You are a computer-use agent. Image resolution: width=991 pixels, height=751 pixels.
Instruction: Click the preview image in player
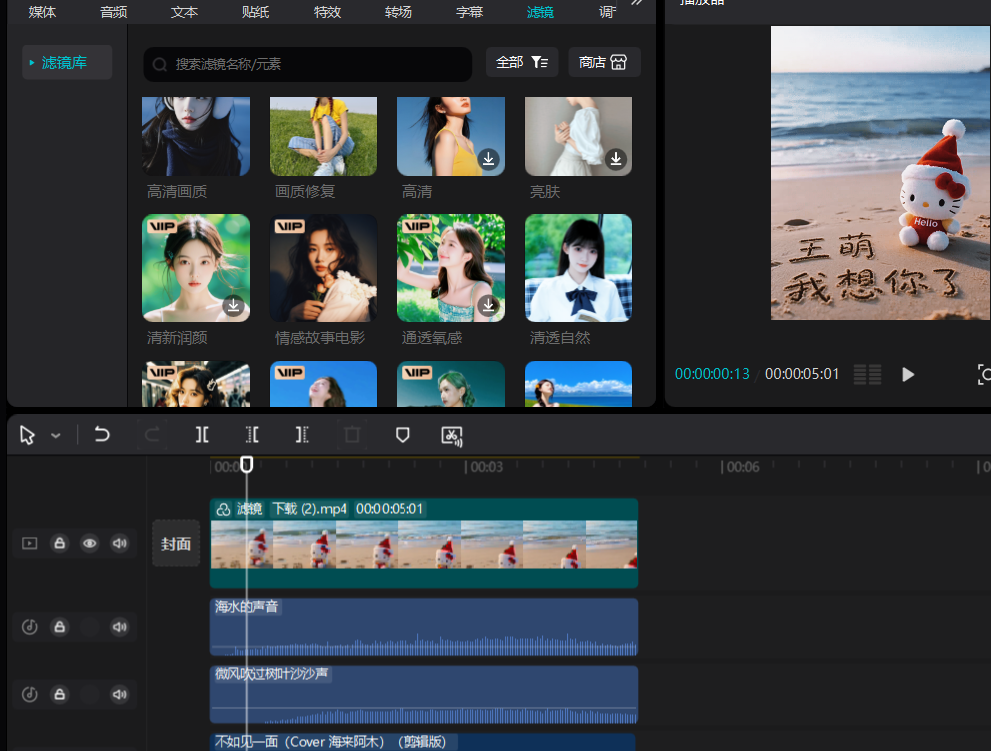pos(880,173)
